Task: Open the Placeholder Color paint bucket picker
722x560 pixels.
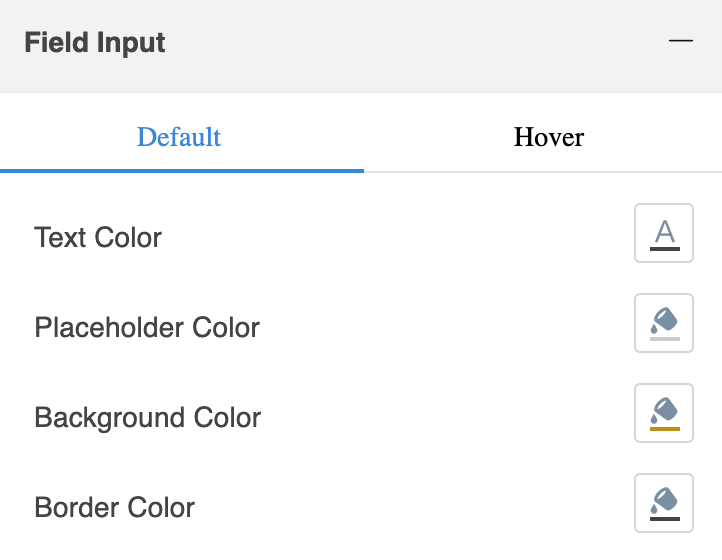Action: (x=664, y=323)
